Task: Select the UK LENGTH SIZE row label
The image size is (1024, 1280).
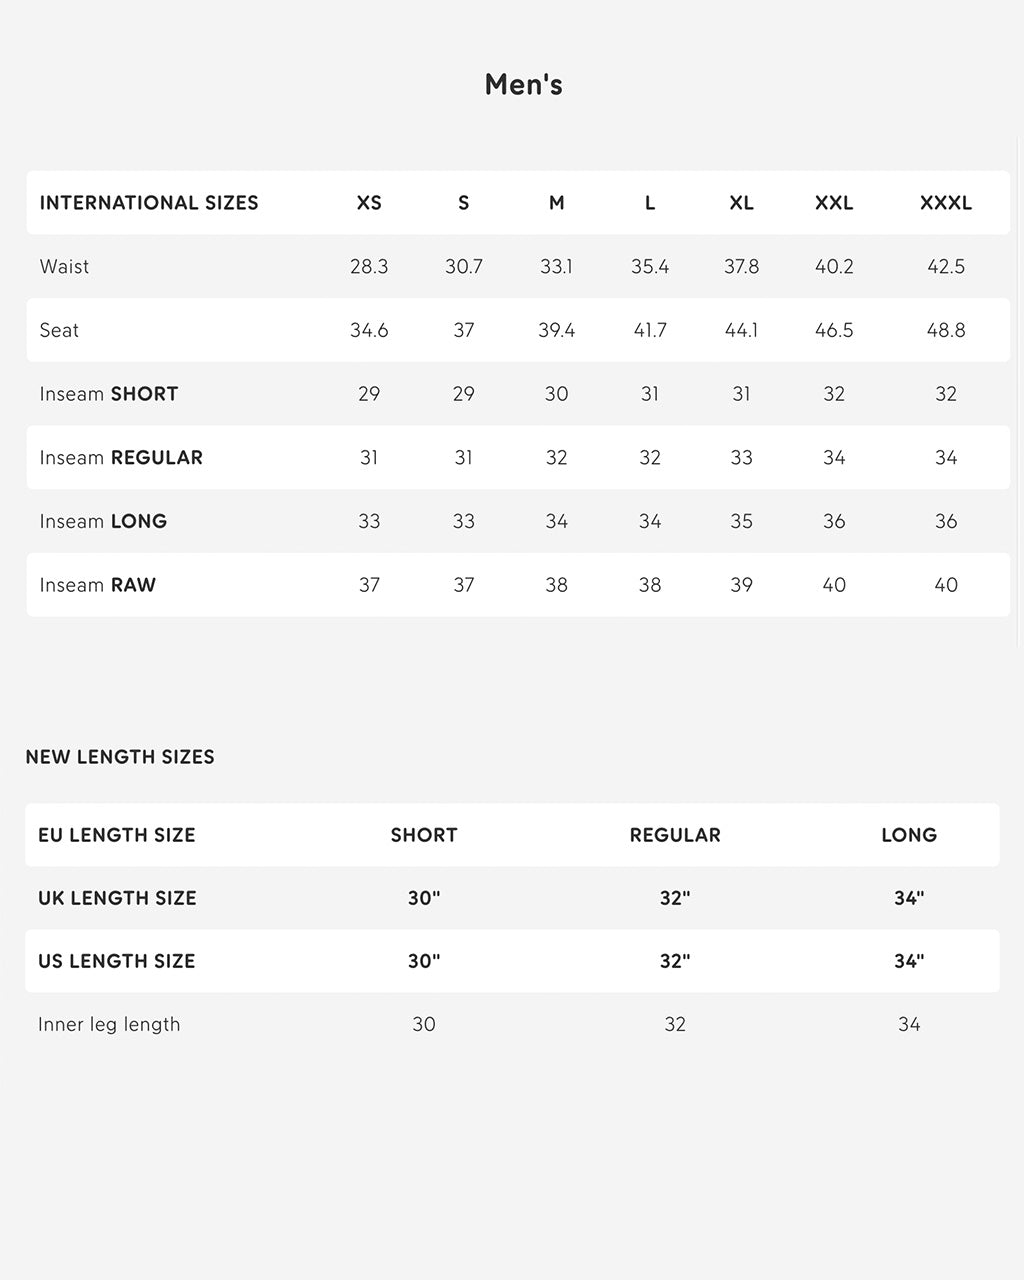Action: pyautogui.click(x=117, y=898)
